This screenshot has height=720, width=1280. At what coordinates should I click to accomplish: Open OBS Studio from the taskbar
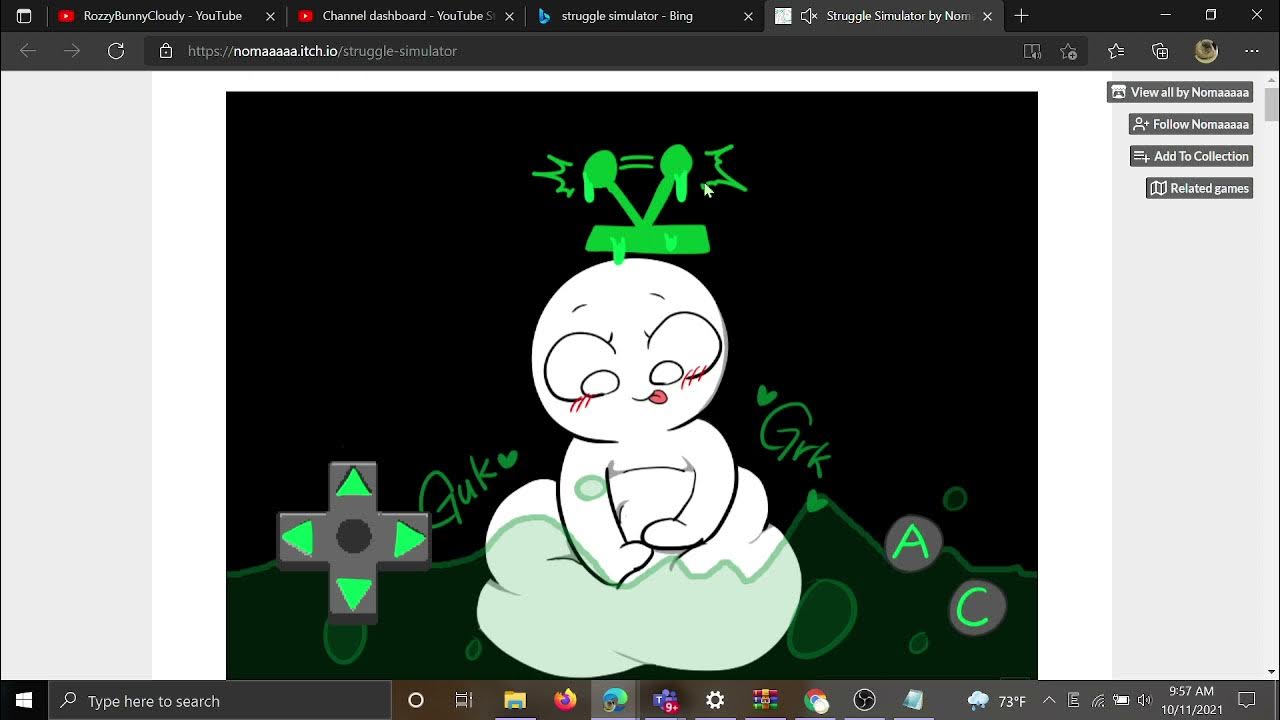pyautogui.click(x=865, y=701)
